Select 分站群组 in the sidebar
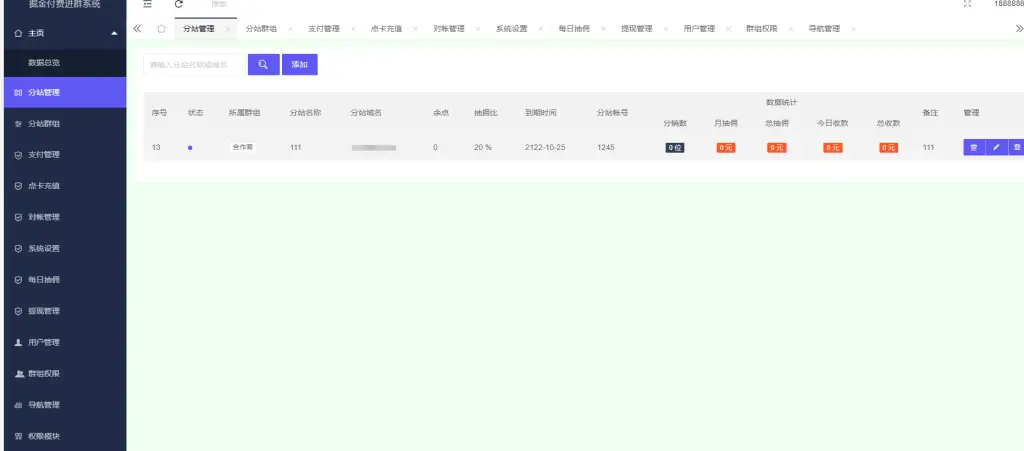The width and height of the screenshot is (1024, 451). [x=44, y=123]
